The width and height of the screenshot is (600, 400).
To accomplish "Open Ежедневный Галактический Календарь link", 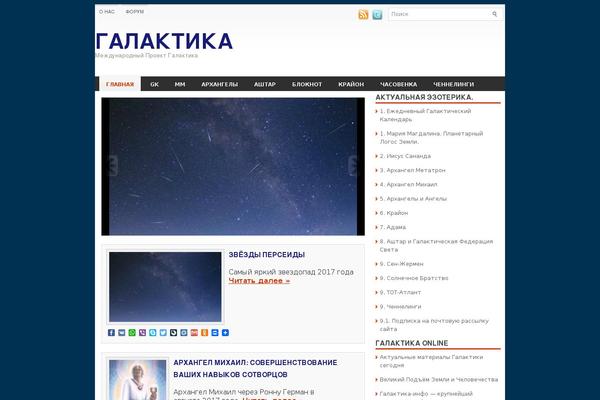I will 425,115.
